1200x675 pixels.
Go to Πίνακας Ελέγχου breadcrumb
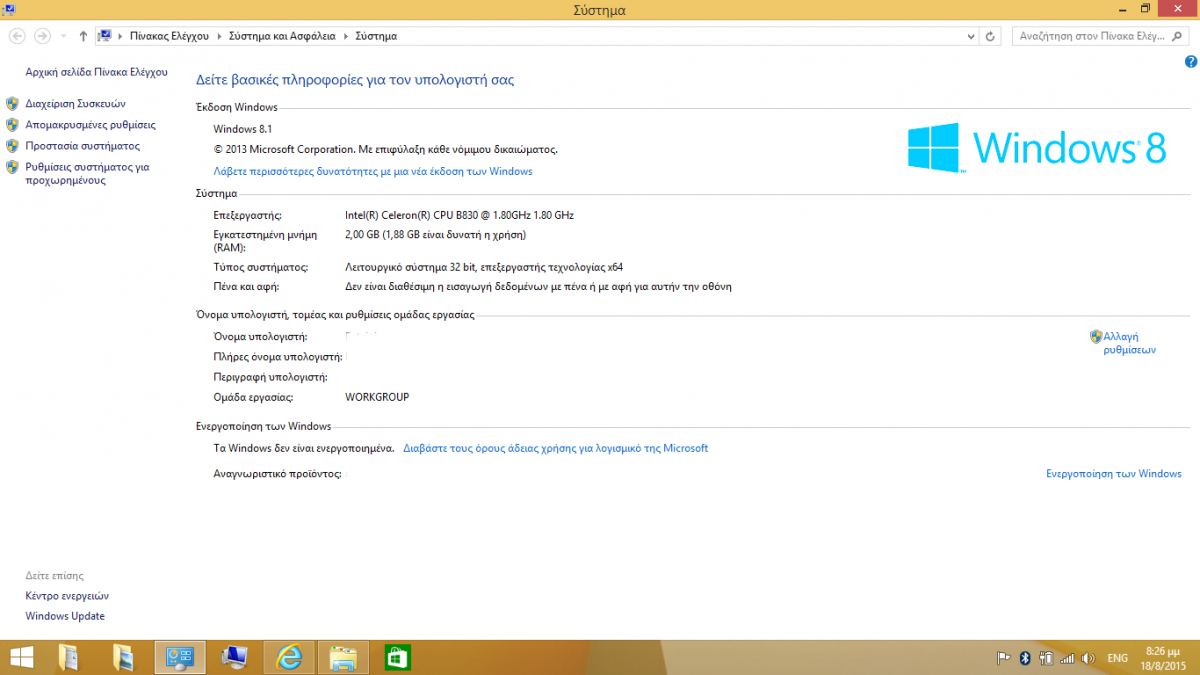coord(169,36)
